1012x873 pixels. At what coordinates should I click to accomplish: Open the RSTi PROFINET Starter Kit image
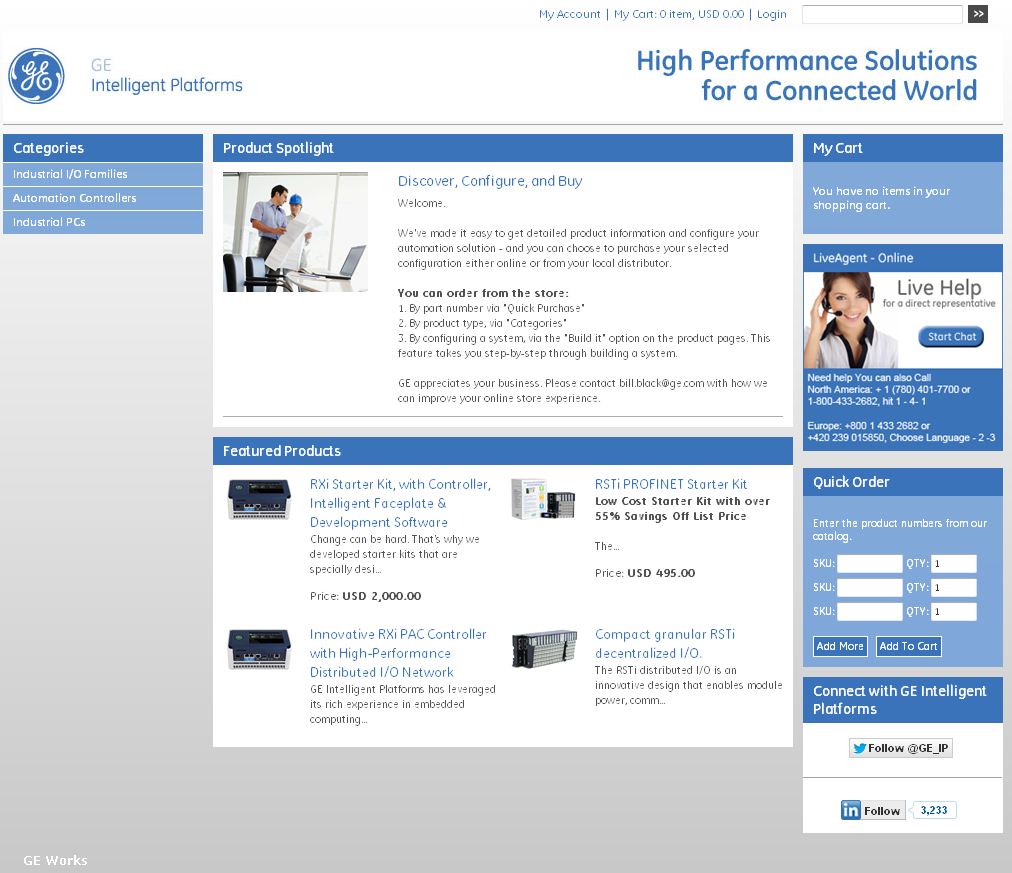(x=543, y=498)
